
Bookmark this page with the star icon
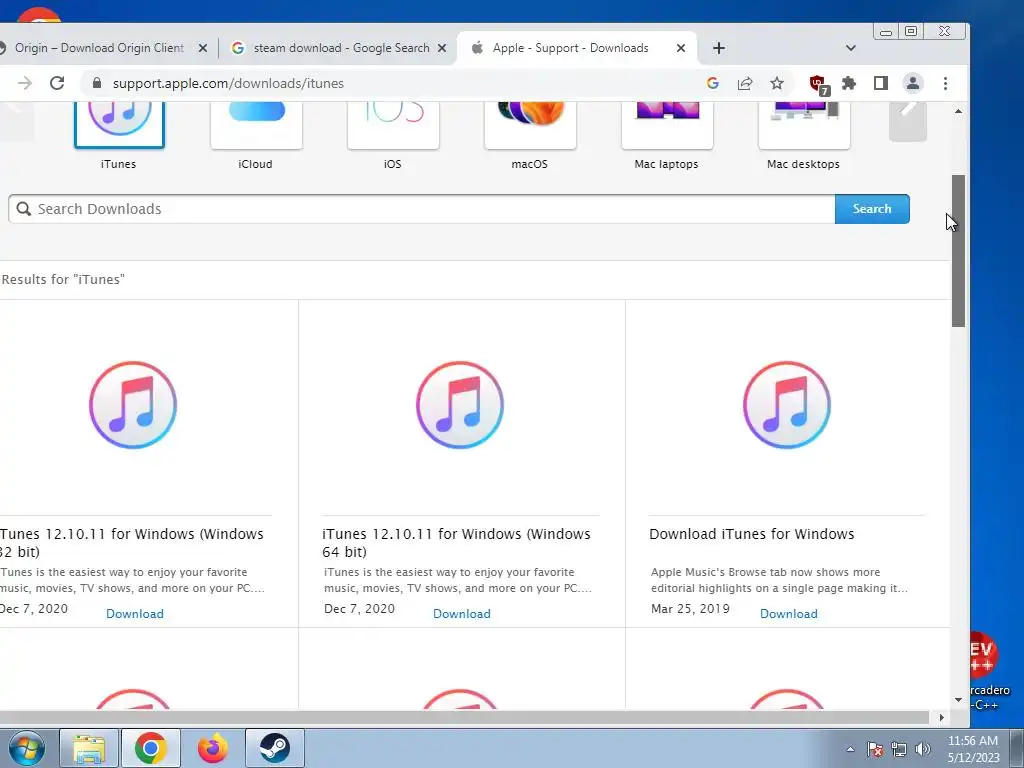pyautogui.click(x=776, y=83)
